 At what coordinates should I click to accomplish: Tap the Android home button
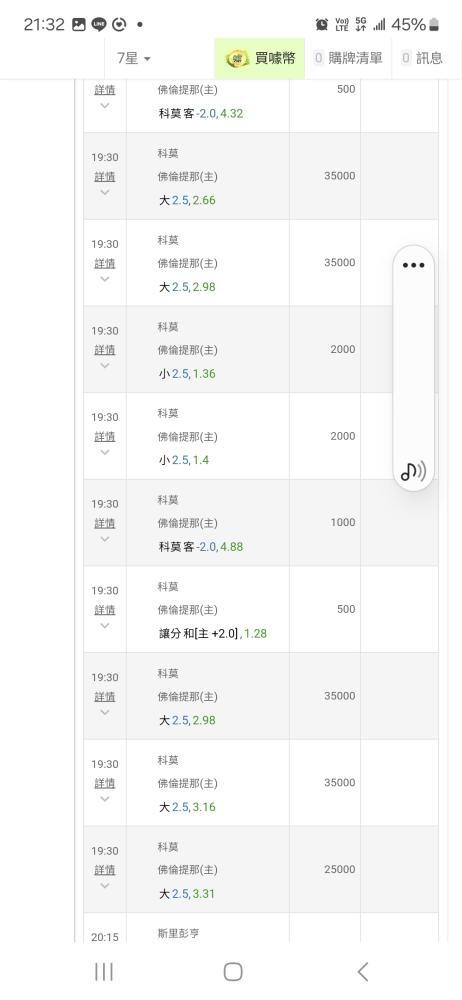click(x=233, y=971)
